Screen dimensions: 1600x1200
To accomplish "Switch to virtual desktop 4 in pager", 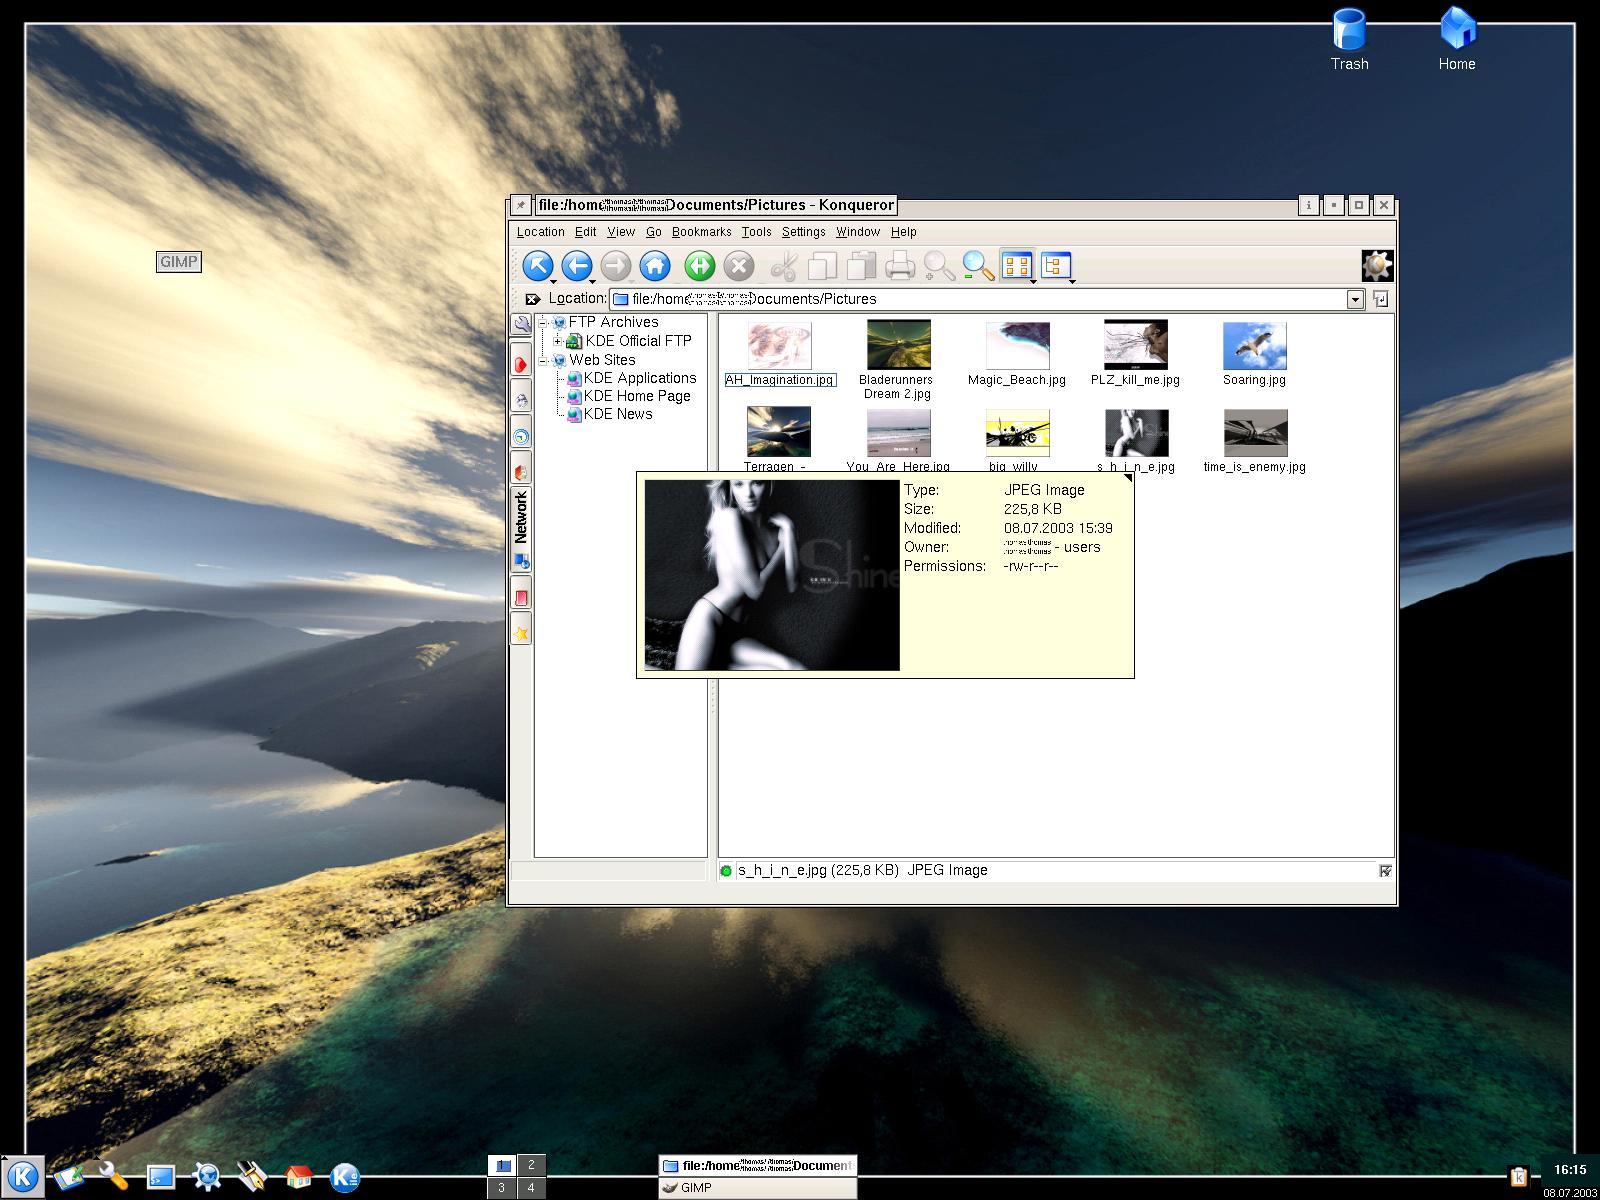I will tap(531, 1188).
